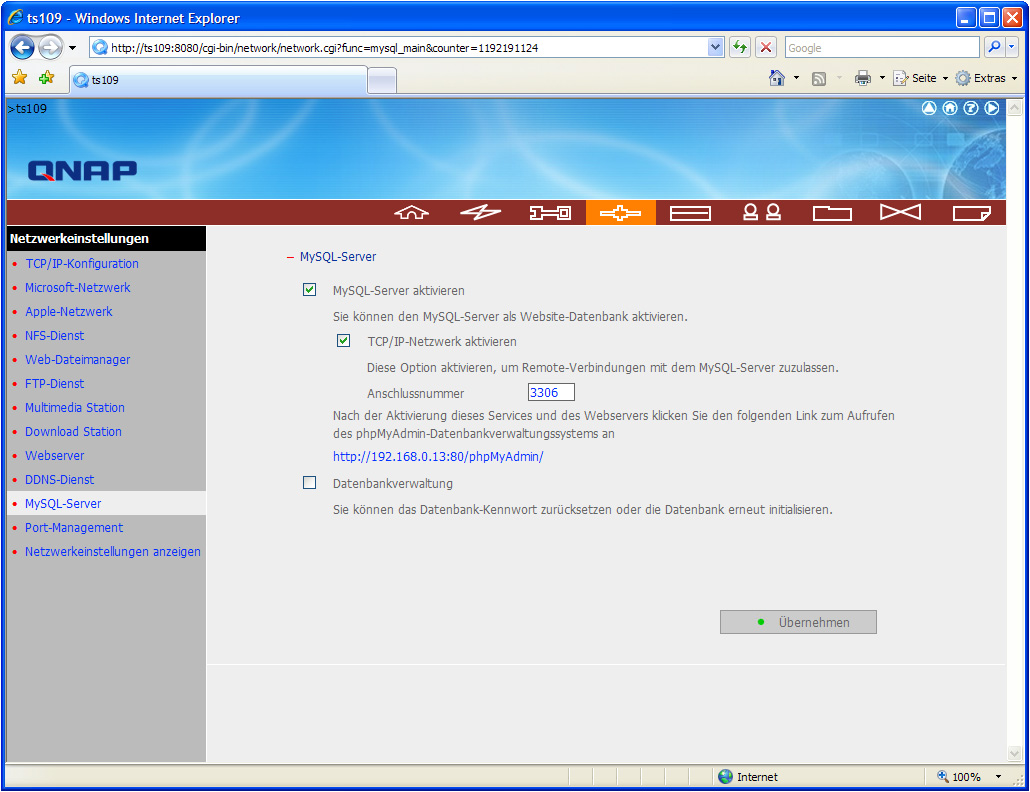This screenshot has width=1030, height=792.
Task: Disable the 'MySQL-Server aktivieren' checkbox
Action: 309,290
